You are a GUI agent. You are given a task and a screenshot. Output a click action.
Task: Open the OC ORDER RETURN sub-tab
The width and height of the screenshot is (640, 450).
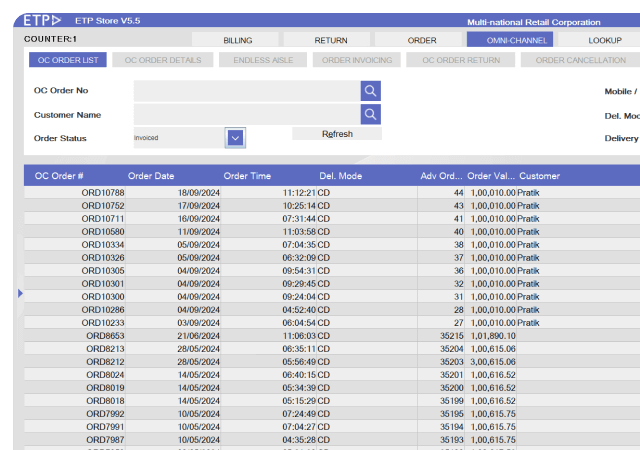(461, 60)
